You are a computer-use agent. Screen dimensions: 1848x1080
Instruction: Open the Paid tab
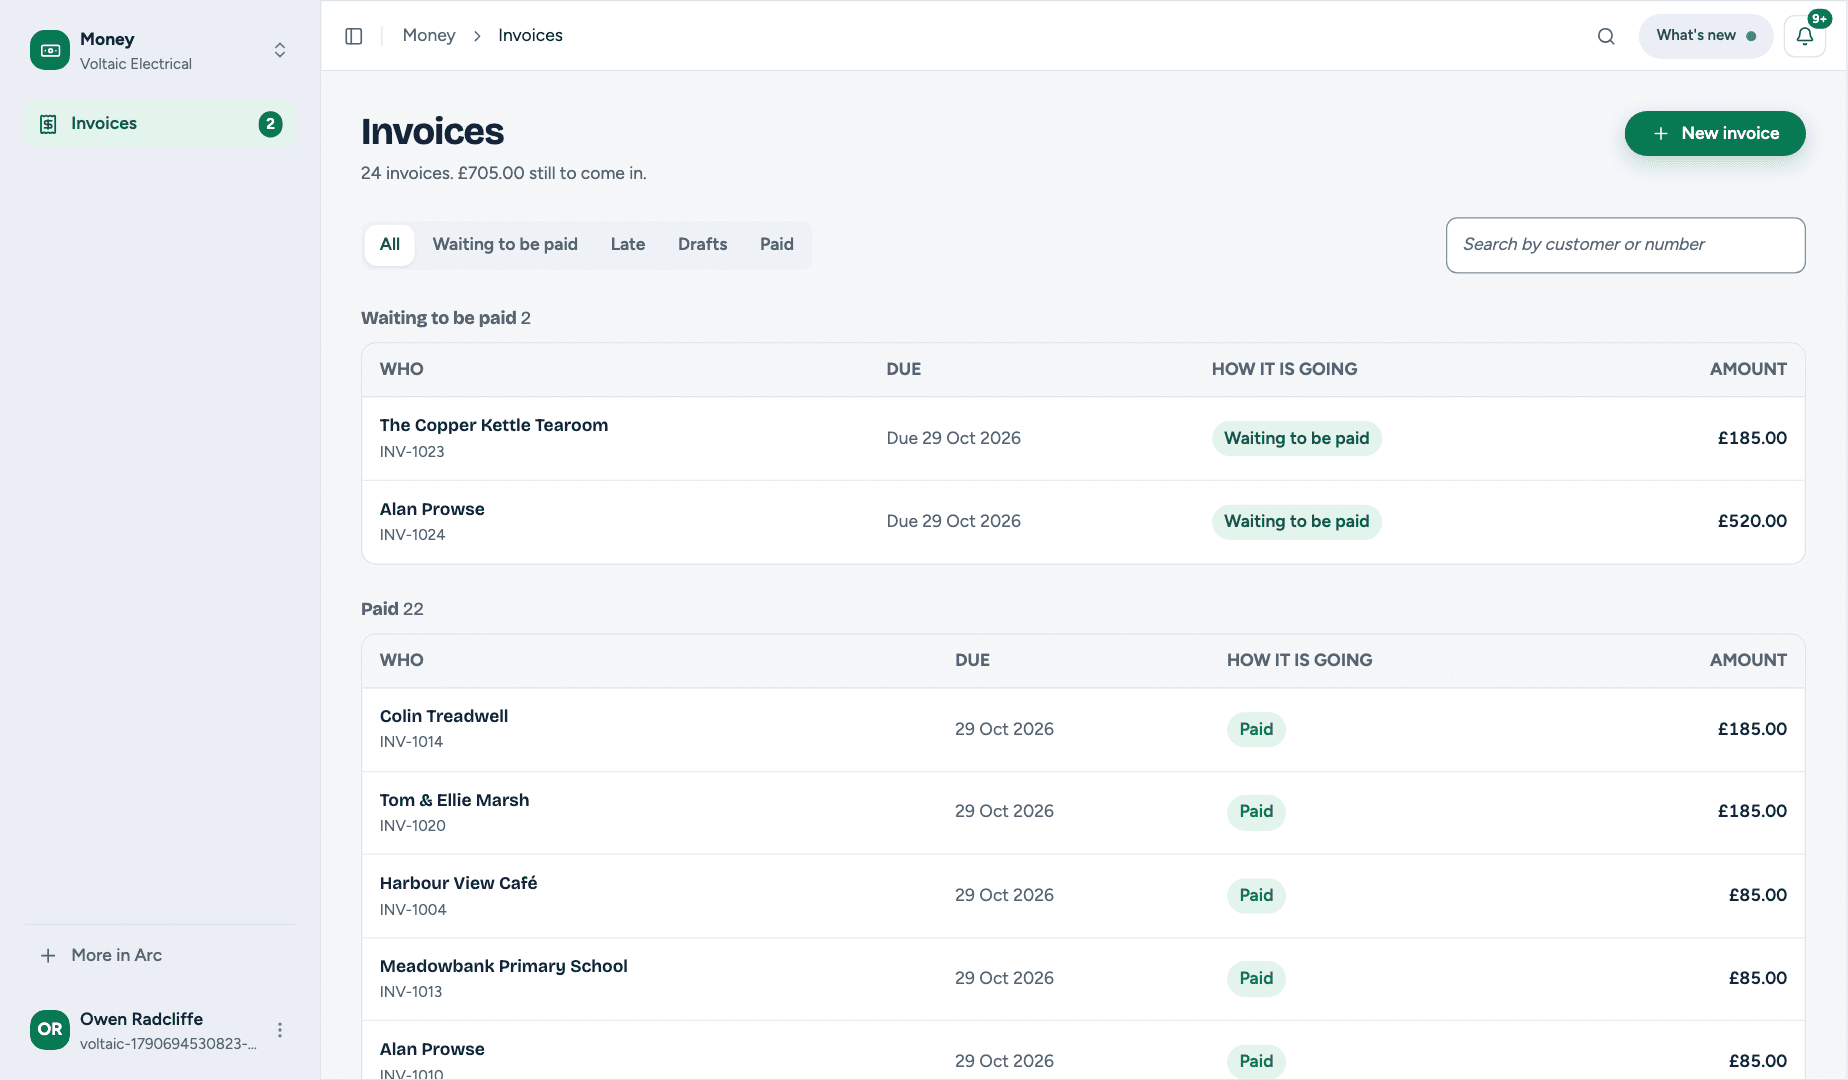pyautogui.click(x=777, y=245)
